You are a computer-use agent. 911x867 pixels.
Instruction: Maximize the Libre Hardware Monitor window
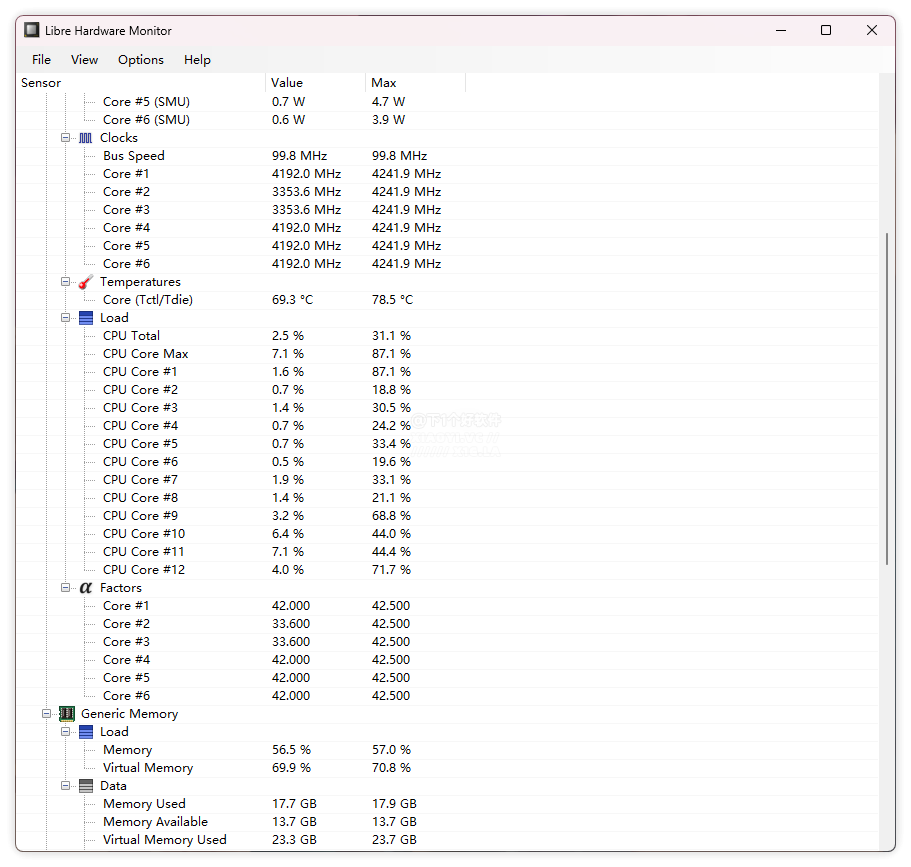[x=826, y=30]
